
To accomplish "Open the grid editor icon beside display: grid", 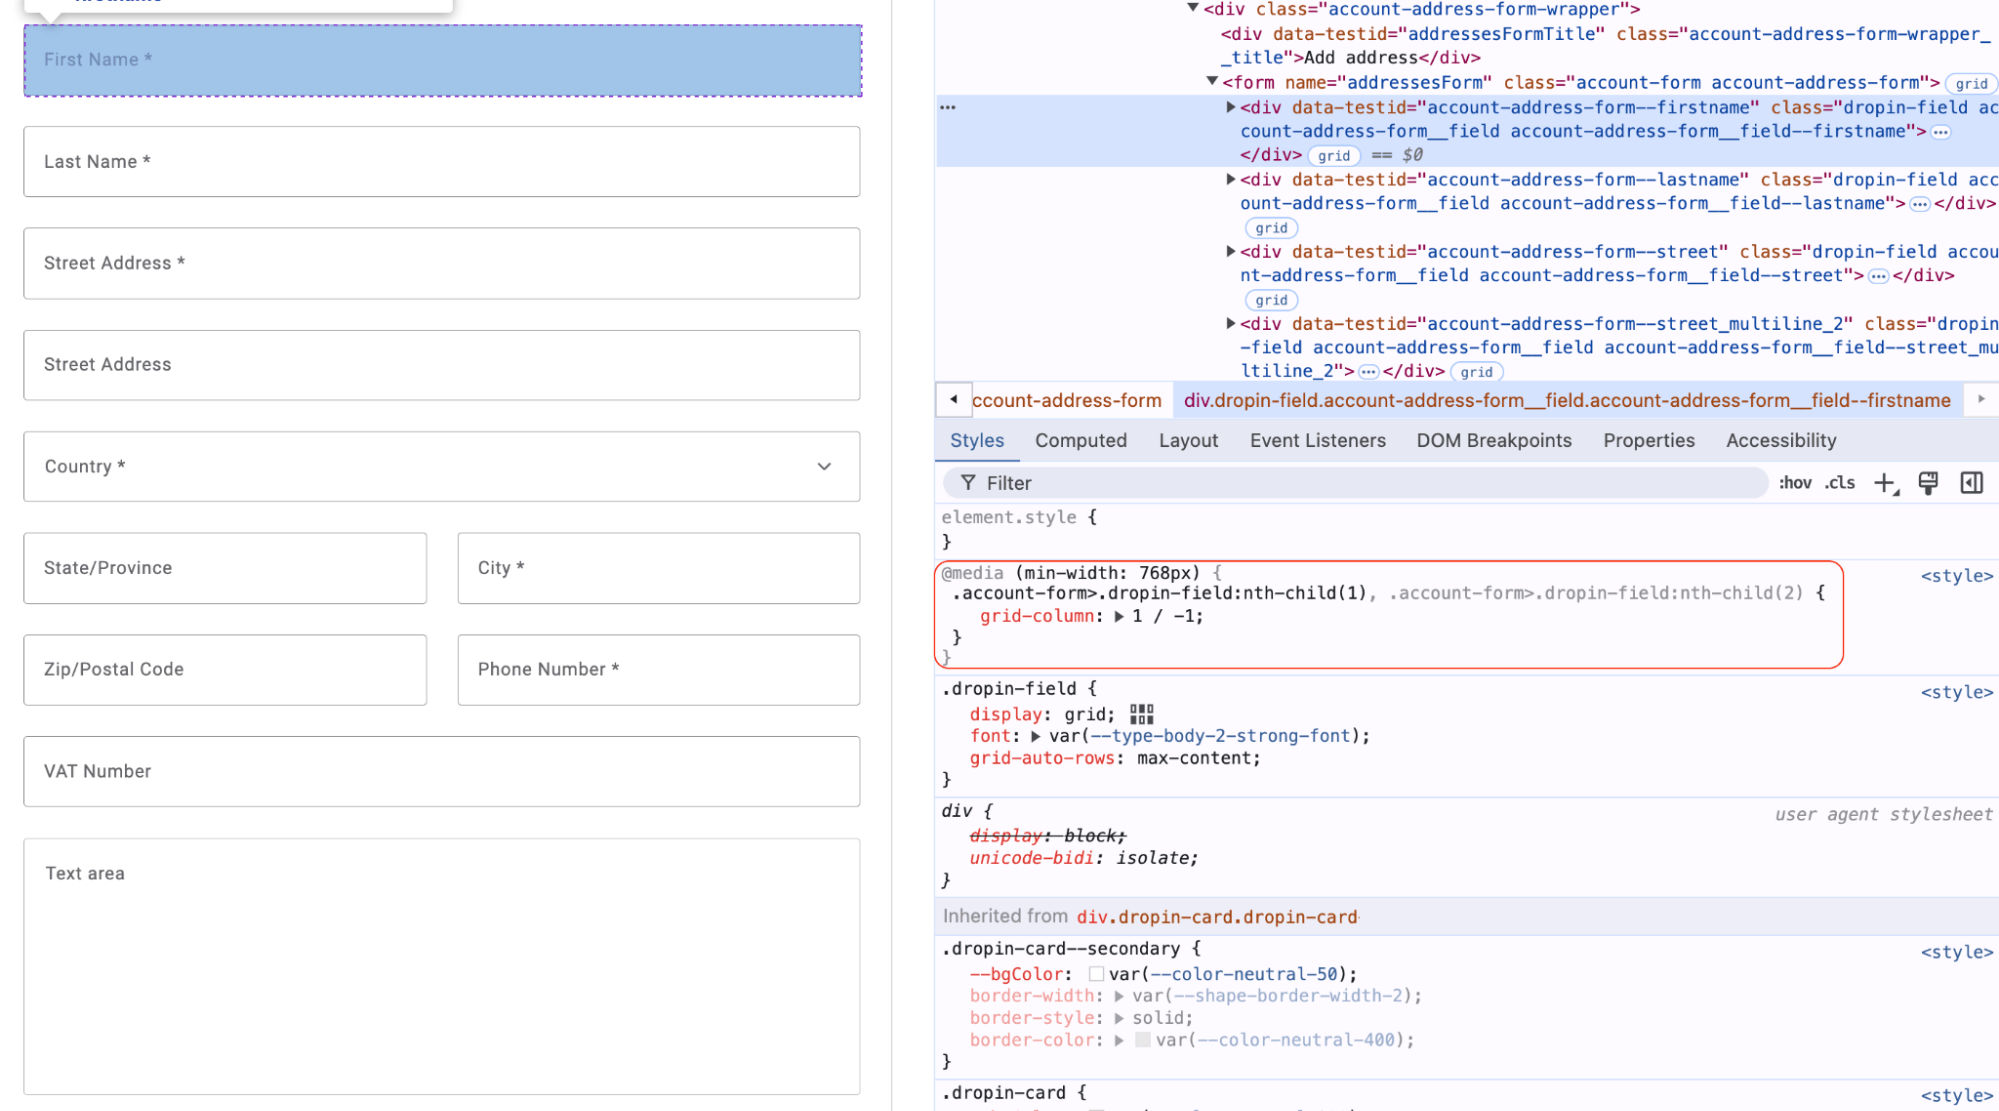I will tap(1141, 714).
